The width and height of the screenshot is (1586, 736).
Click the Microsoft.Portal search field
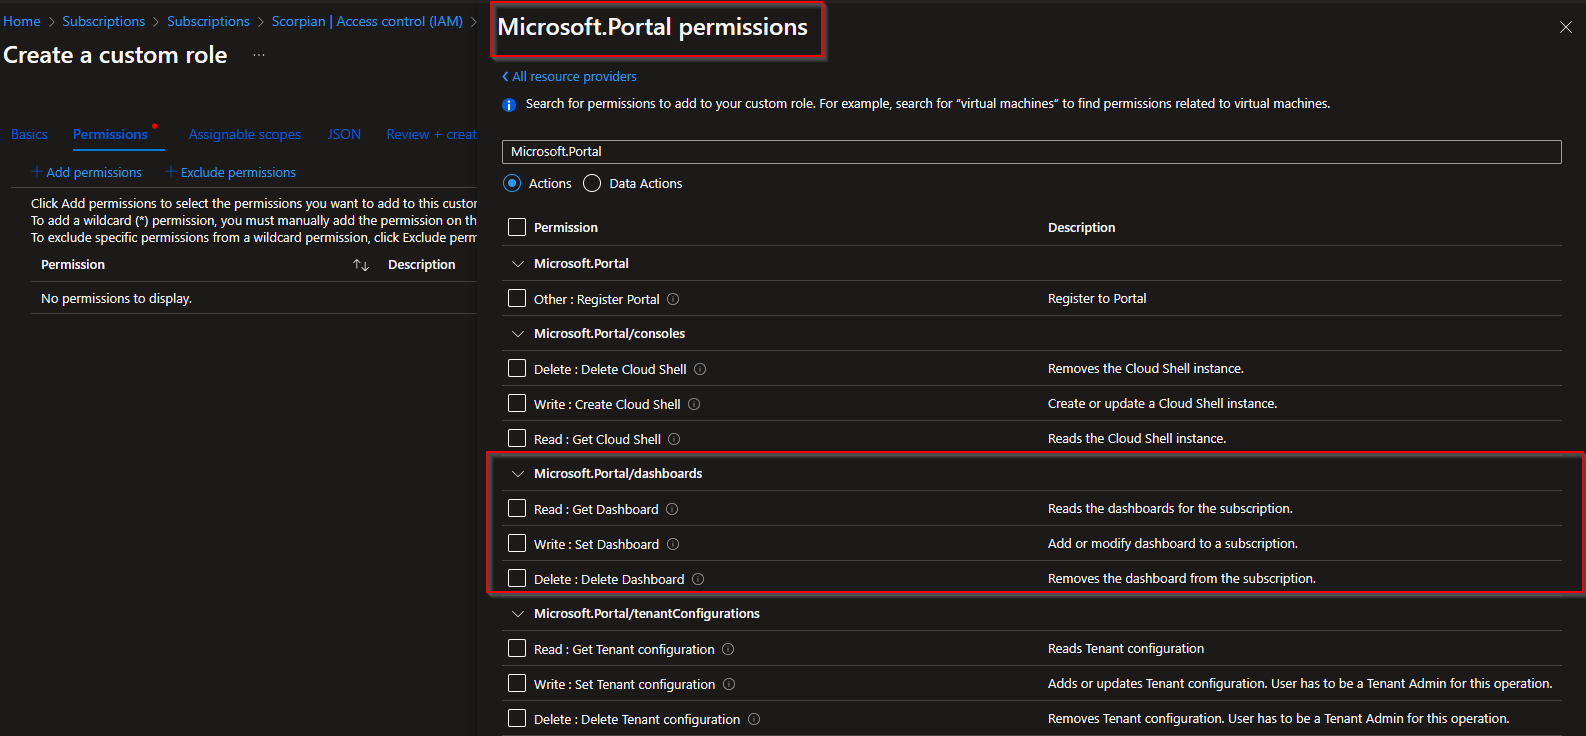tap(1031, 151)
